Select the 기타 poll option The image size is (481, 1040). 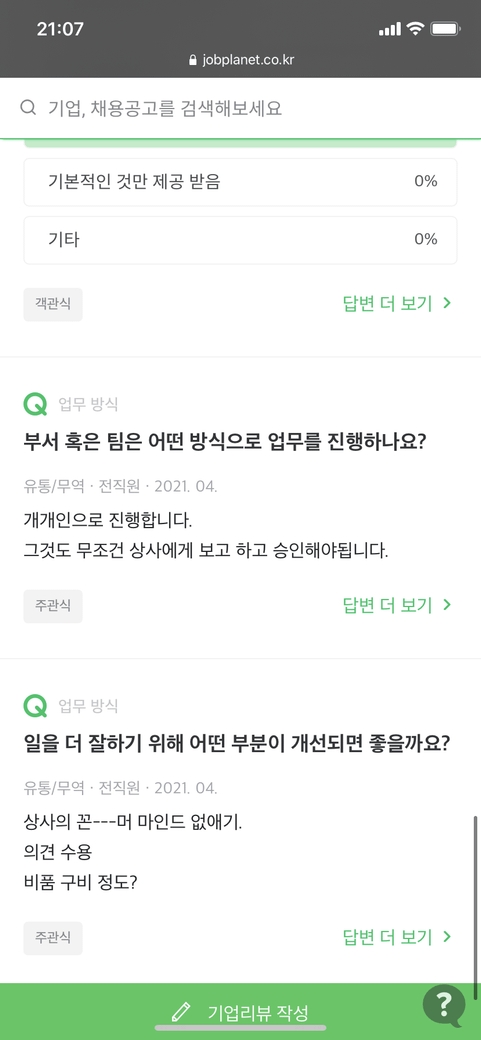click(x=240, y=240)
